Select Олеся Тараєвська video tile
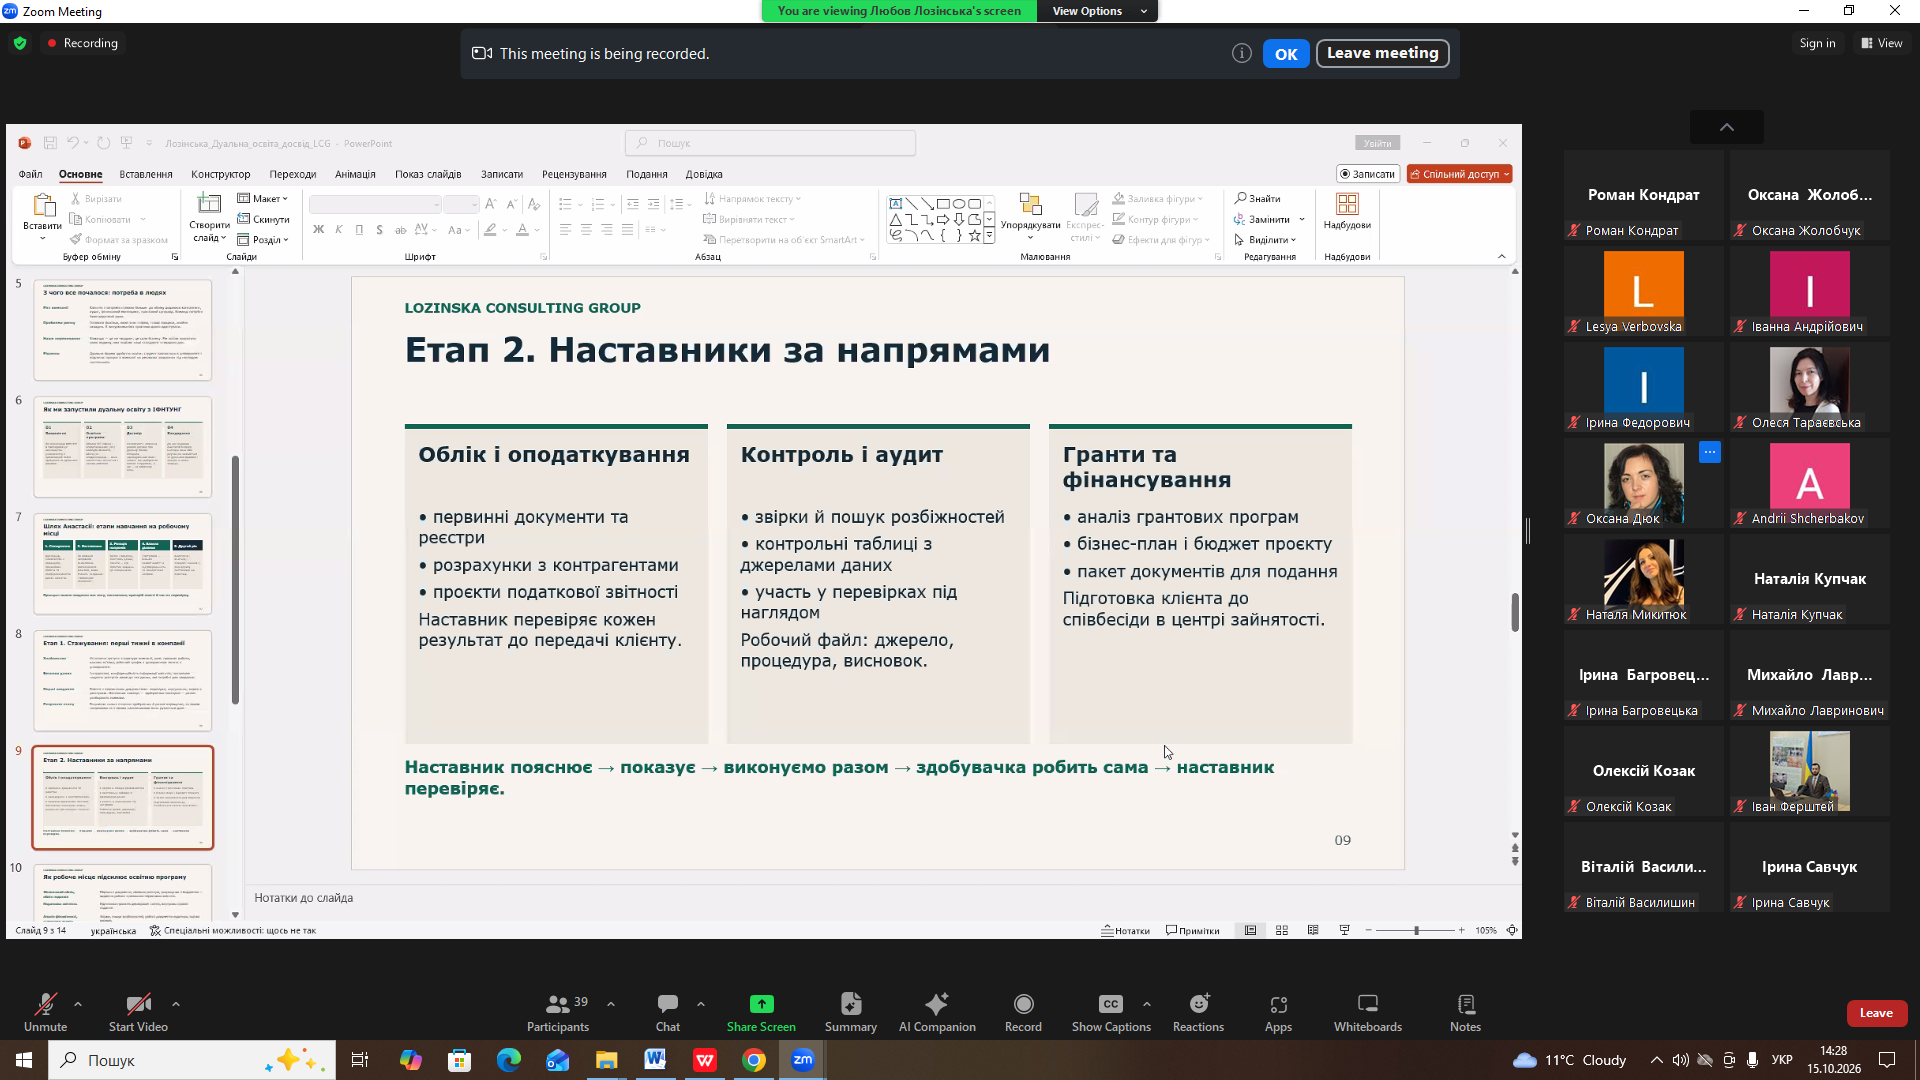 (x=1809, y=389)
